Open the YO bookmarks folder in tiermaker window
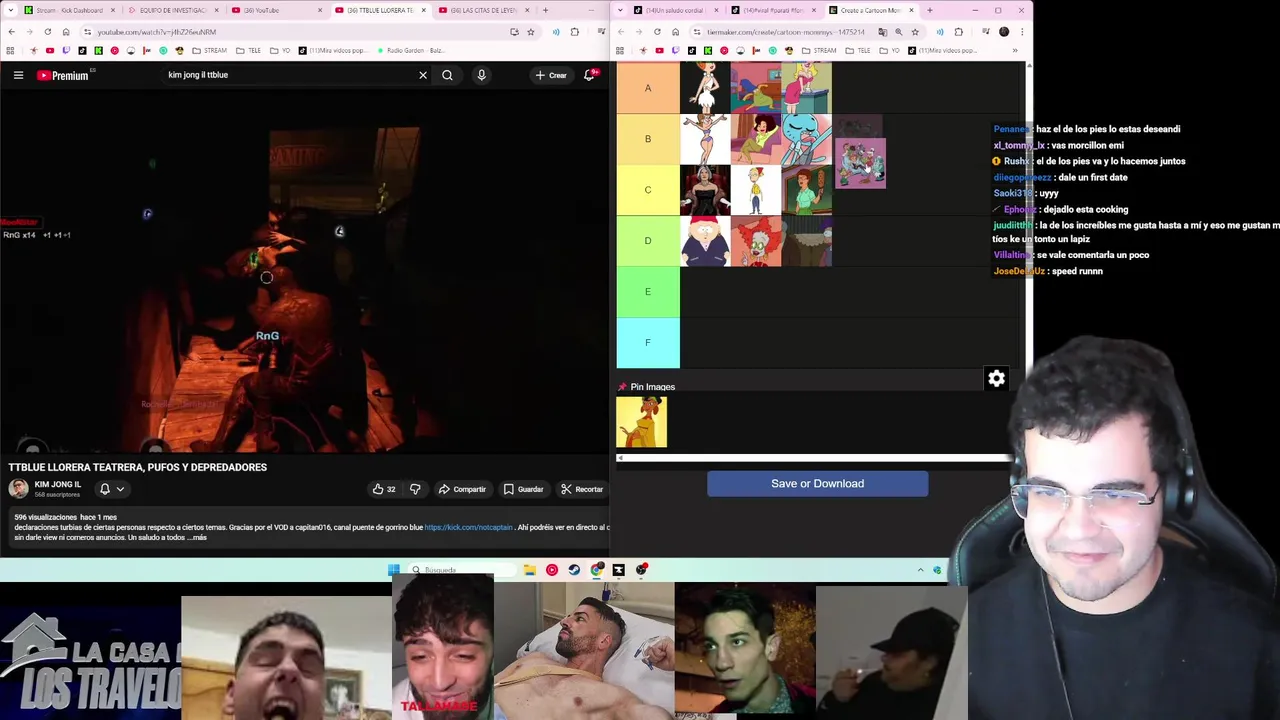This screenshot has height=720, width=1280. [891, 50]
